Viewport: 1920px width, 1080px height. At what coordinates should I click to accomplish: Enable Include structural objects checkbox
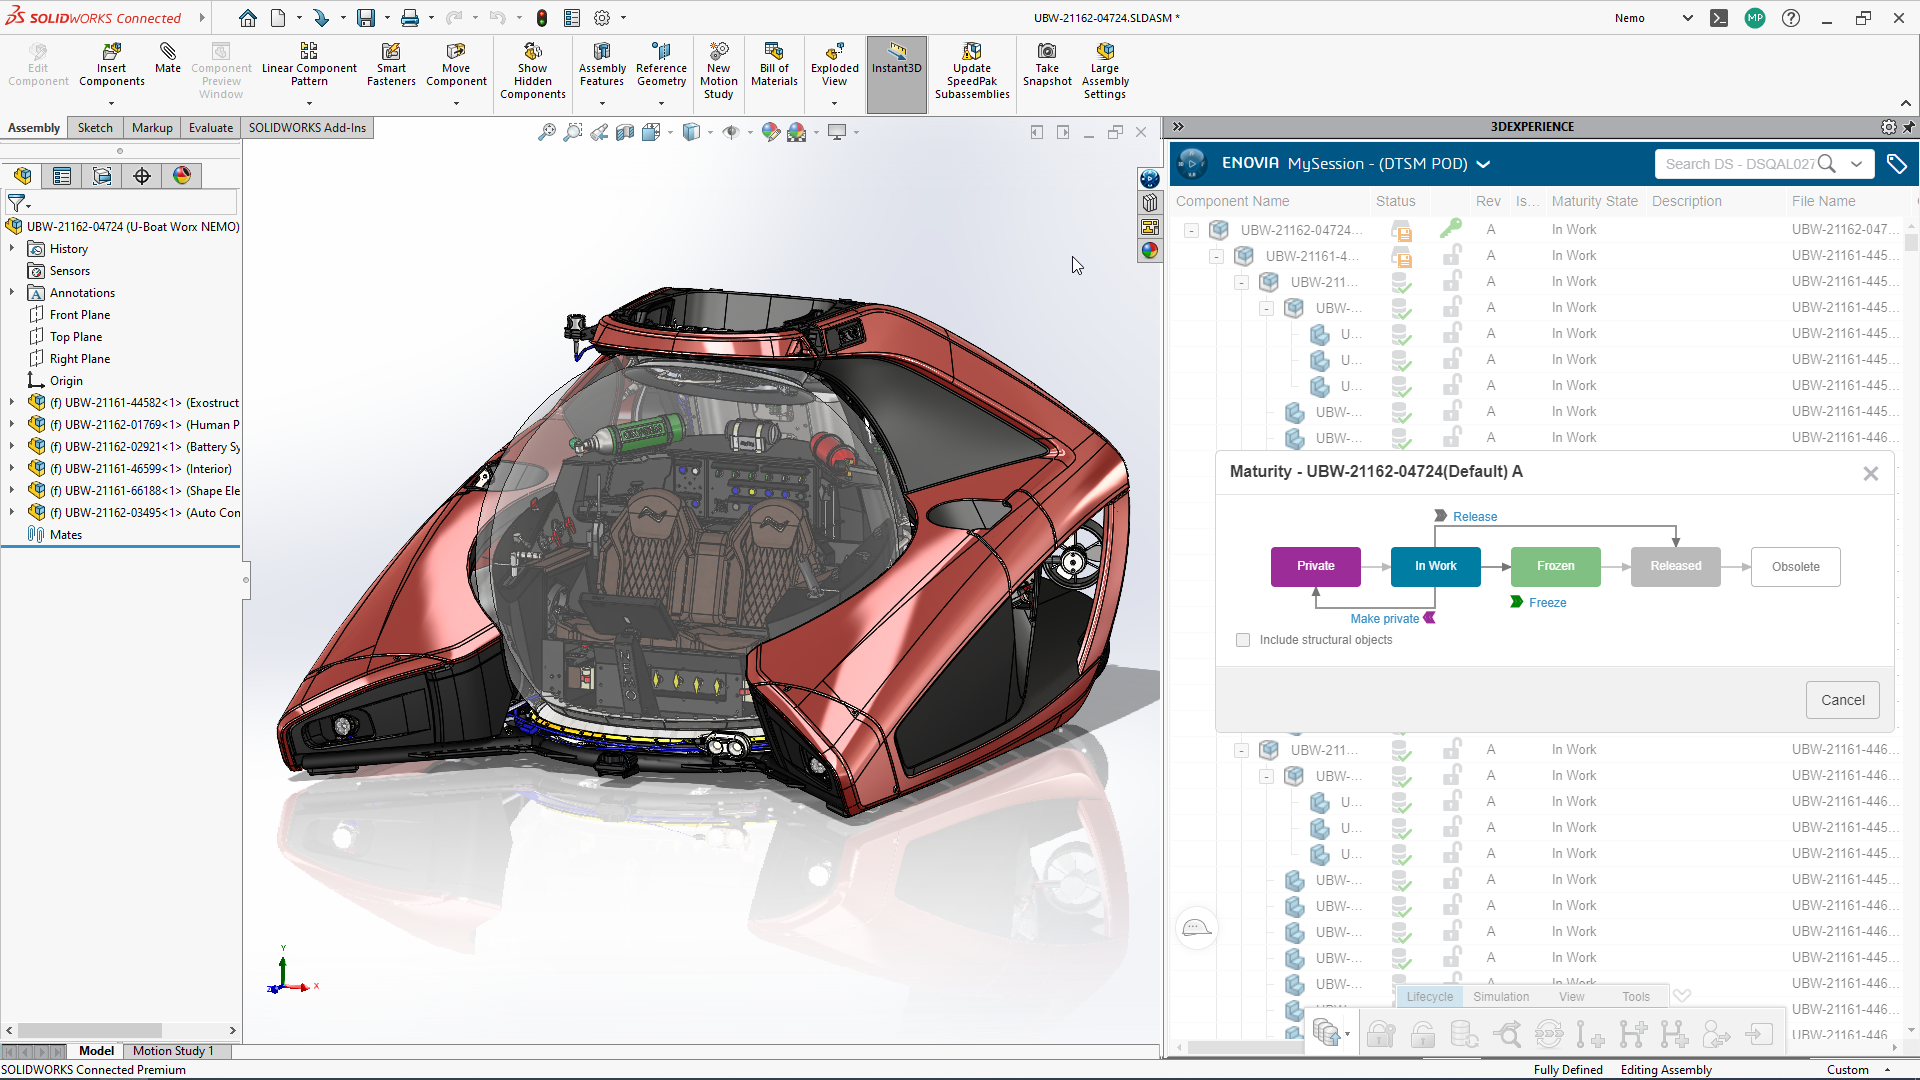click(1243, 640)
